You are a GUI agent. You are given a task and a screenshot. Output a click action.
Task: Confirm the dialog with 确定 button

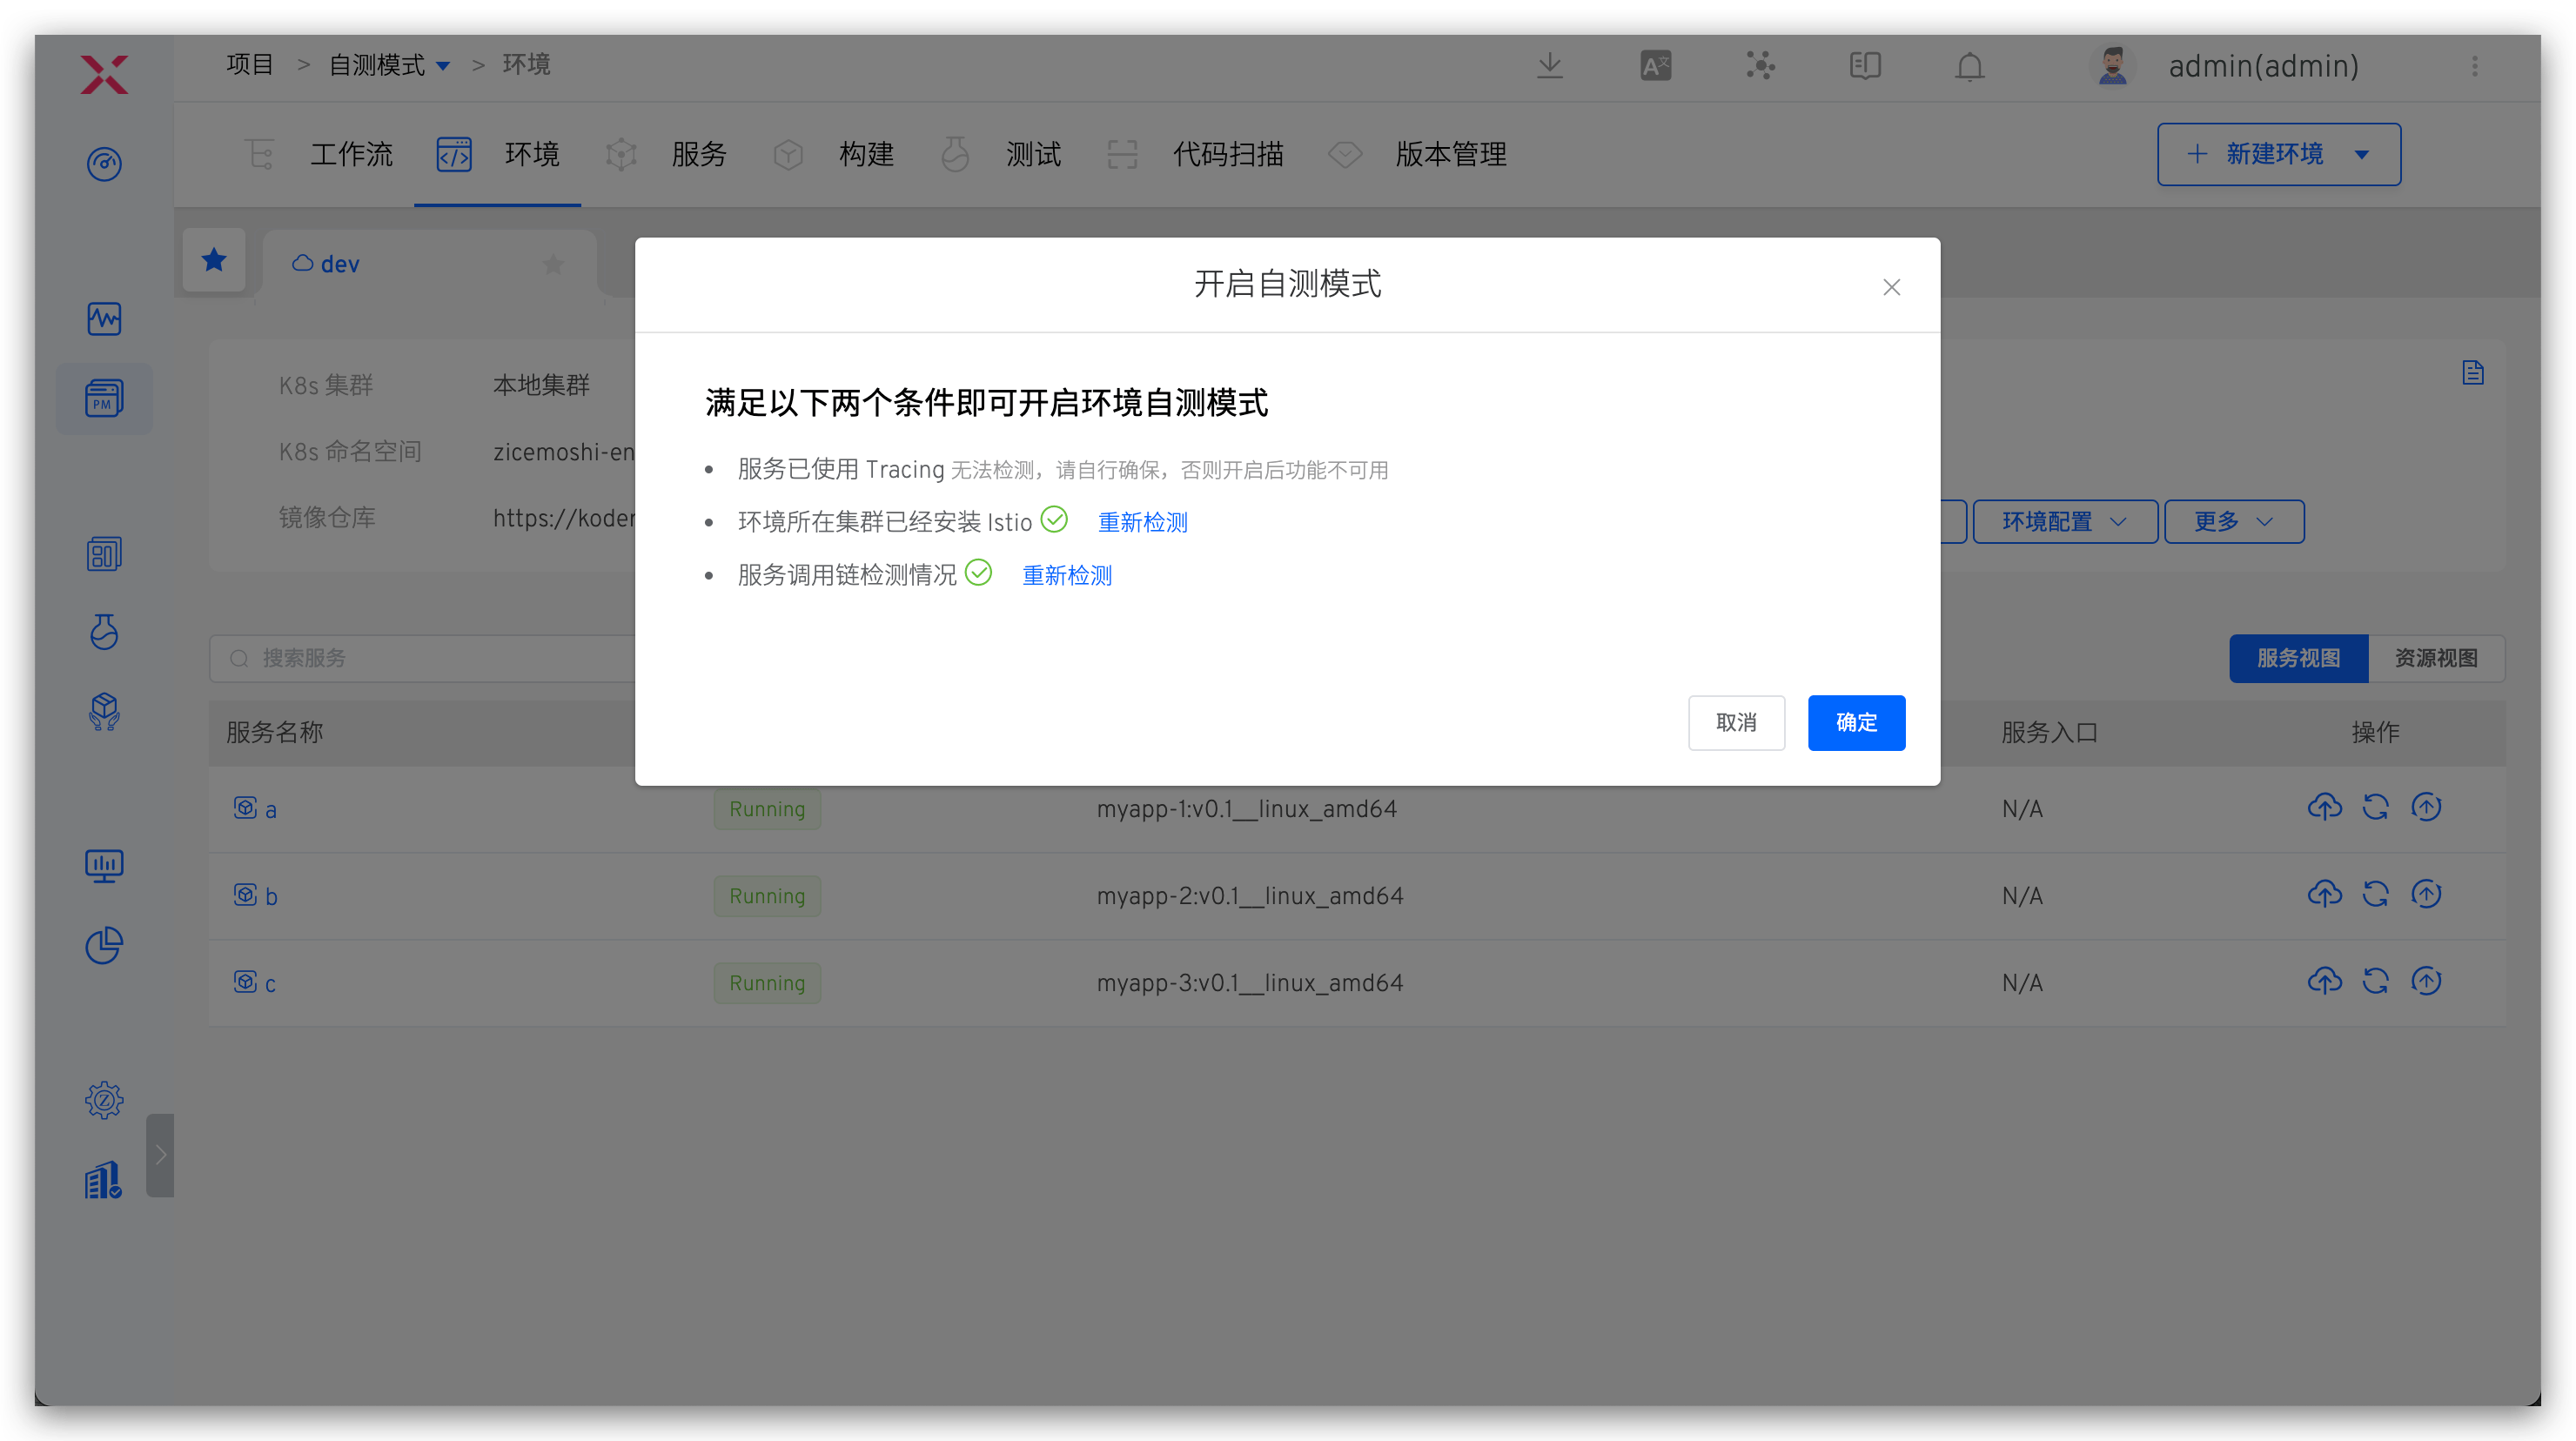pos(1856,722)
